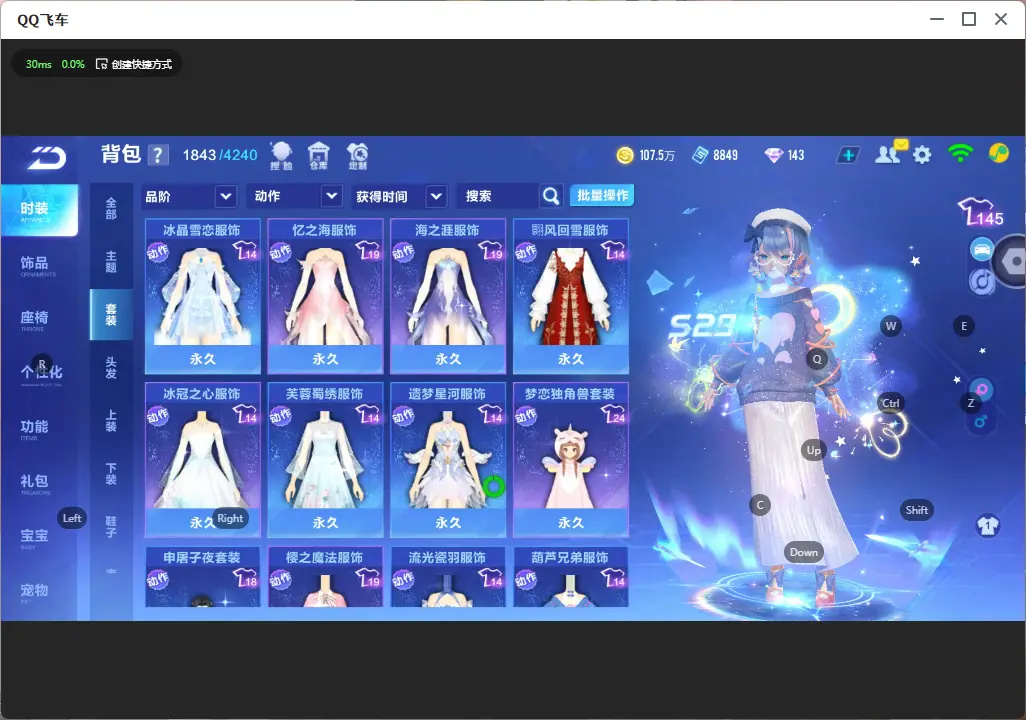Select the 头发 sub-category tab
The image size is (1026, 720).
click(x=111, y=368)
